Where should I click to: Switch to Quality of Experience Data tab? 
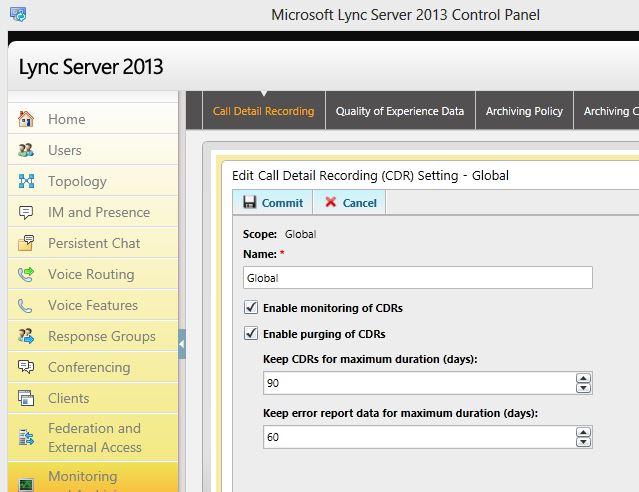399,111
